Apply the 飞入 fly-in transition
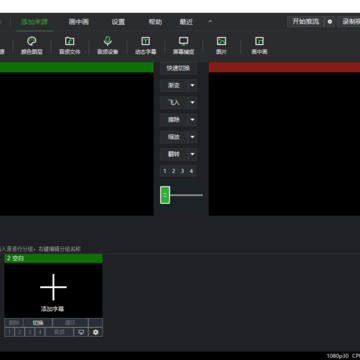360x360 pixels. pyautogui.click(x=174, y=103)
